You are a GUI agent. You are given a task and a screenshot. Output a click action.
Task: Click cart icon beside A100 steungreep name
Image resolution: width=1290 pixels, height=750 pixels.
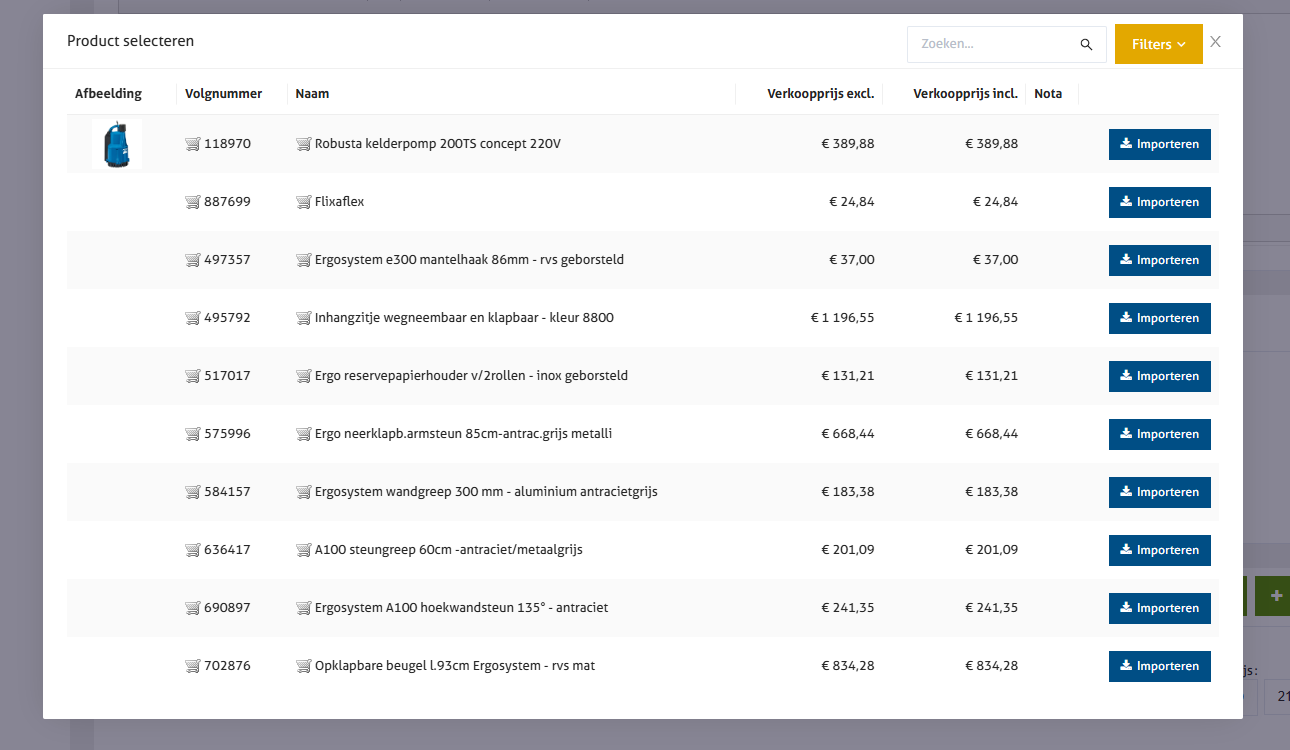304,550
